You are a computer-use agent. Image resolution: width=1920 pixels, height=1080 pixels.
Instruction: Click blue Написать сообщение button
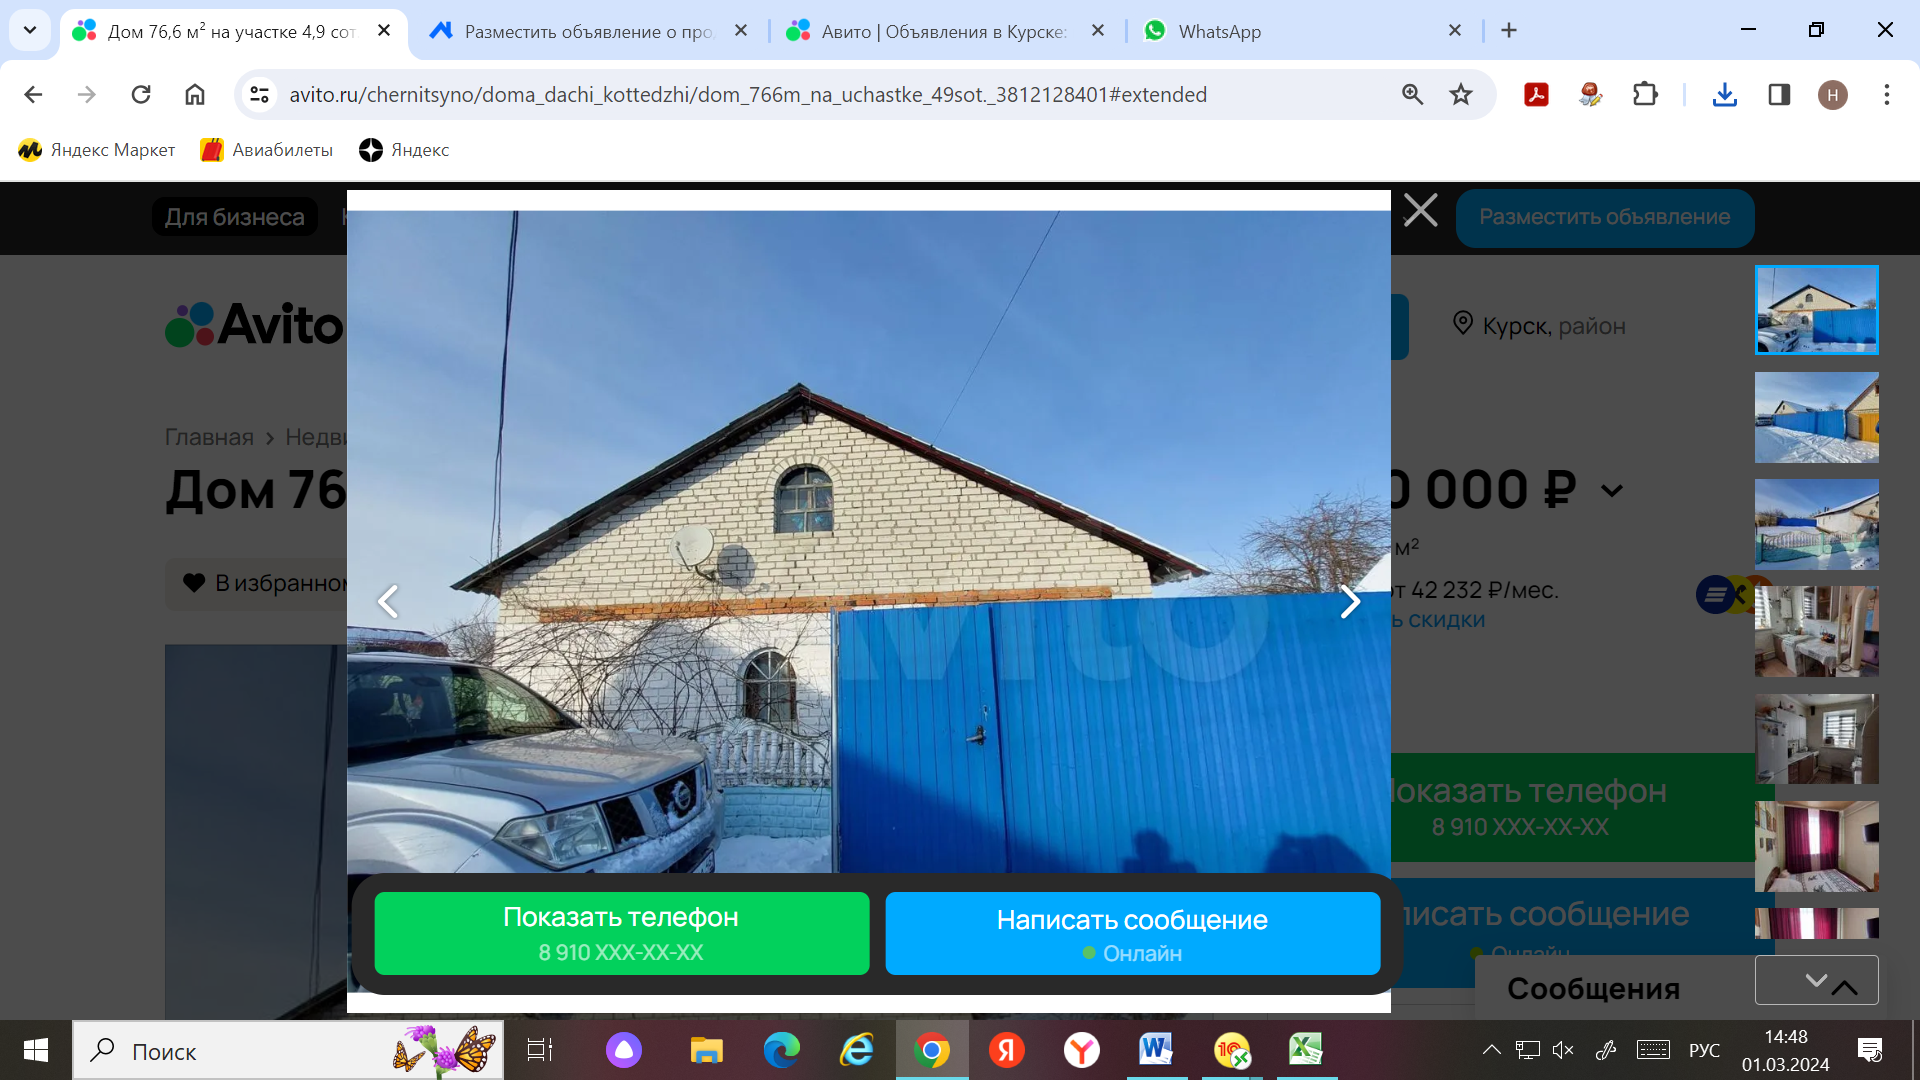[x=1132, y=933]
